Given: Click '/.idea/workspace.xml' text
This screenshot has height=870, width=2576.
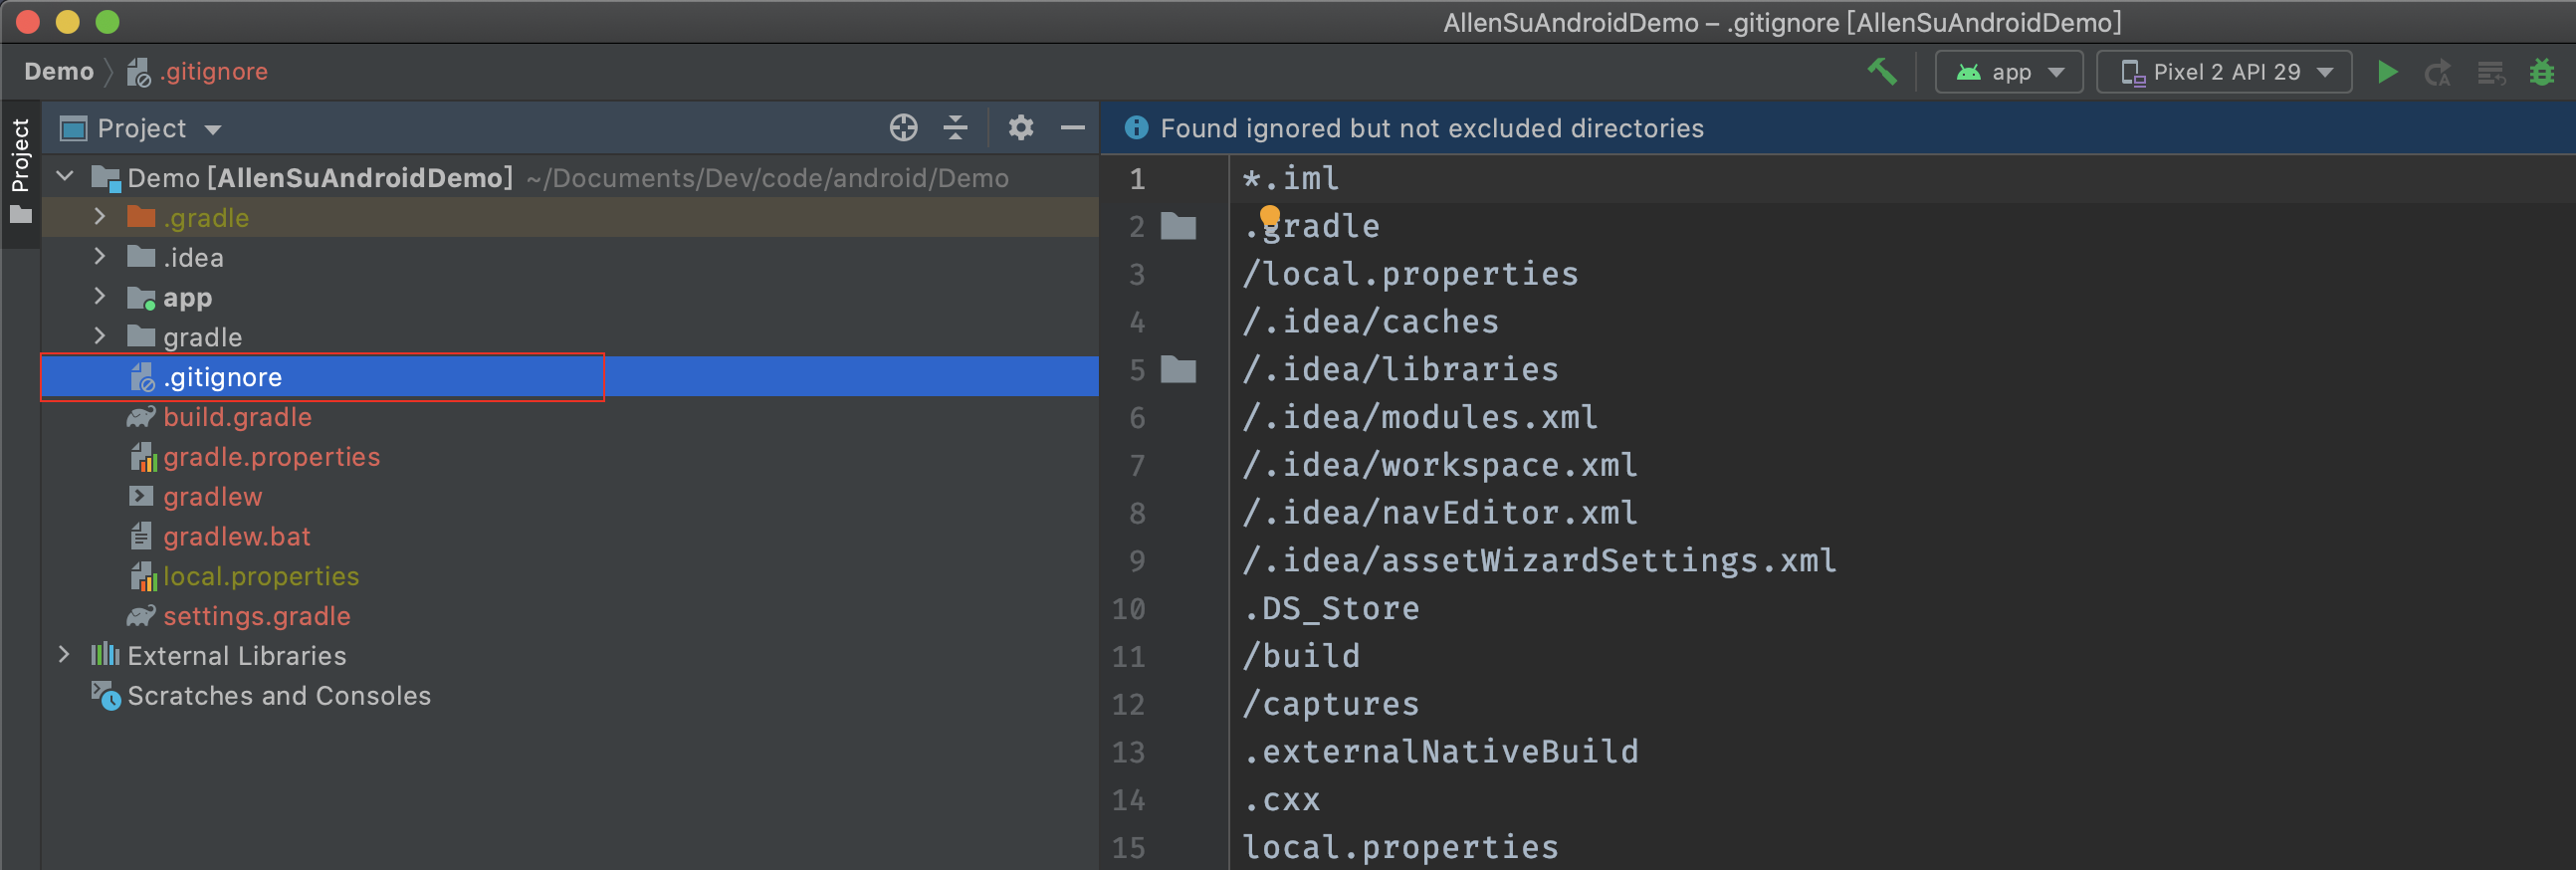Looking at the screenshot, I should 1440,466.
